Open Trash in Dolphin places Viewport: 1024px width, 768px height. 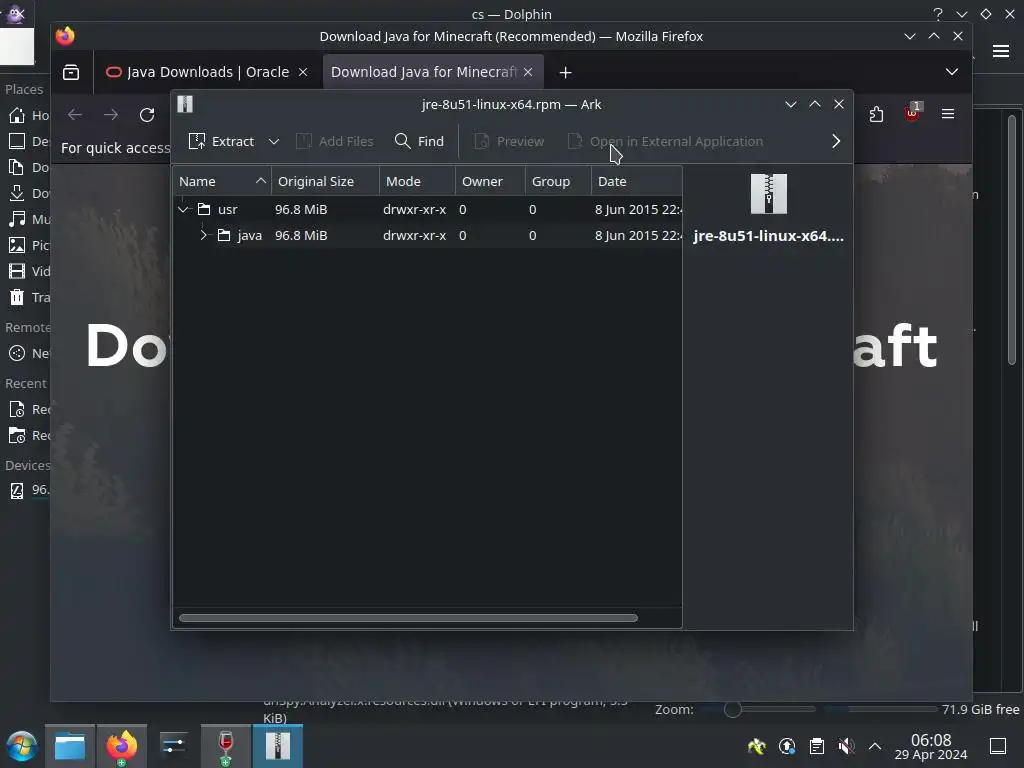click(x=27, y=297)
